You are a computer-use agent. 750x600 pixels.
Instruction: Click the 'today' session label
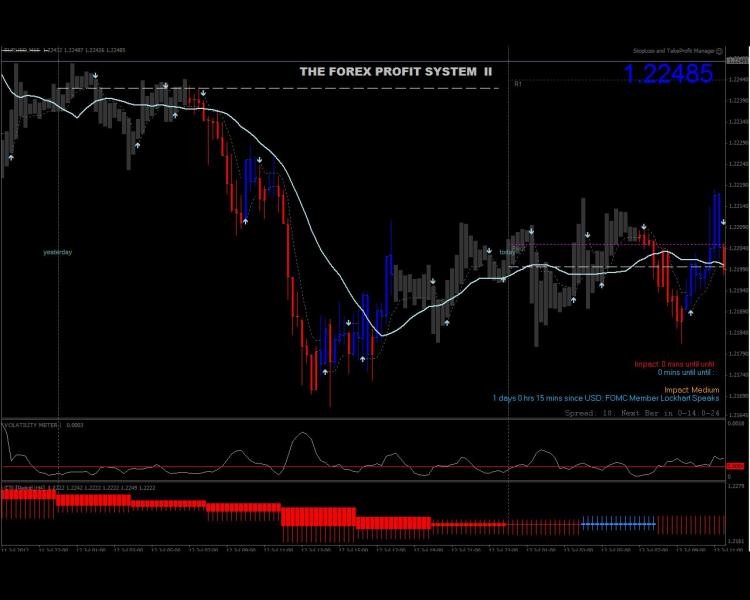tap(507, 252)
